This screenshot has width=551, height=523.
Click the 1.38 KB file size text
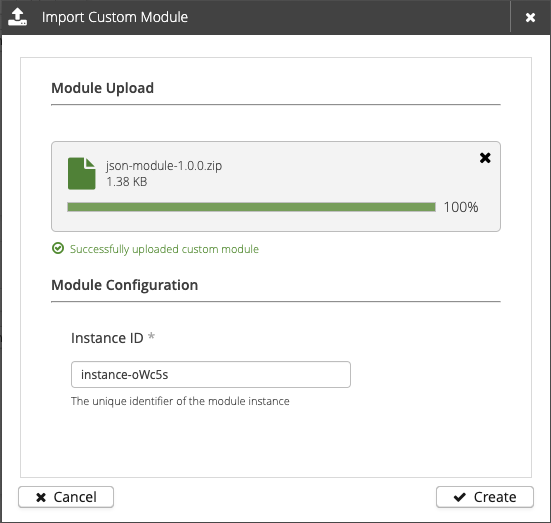tap(127, 182)
